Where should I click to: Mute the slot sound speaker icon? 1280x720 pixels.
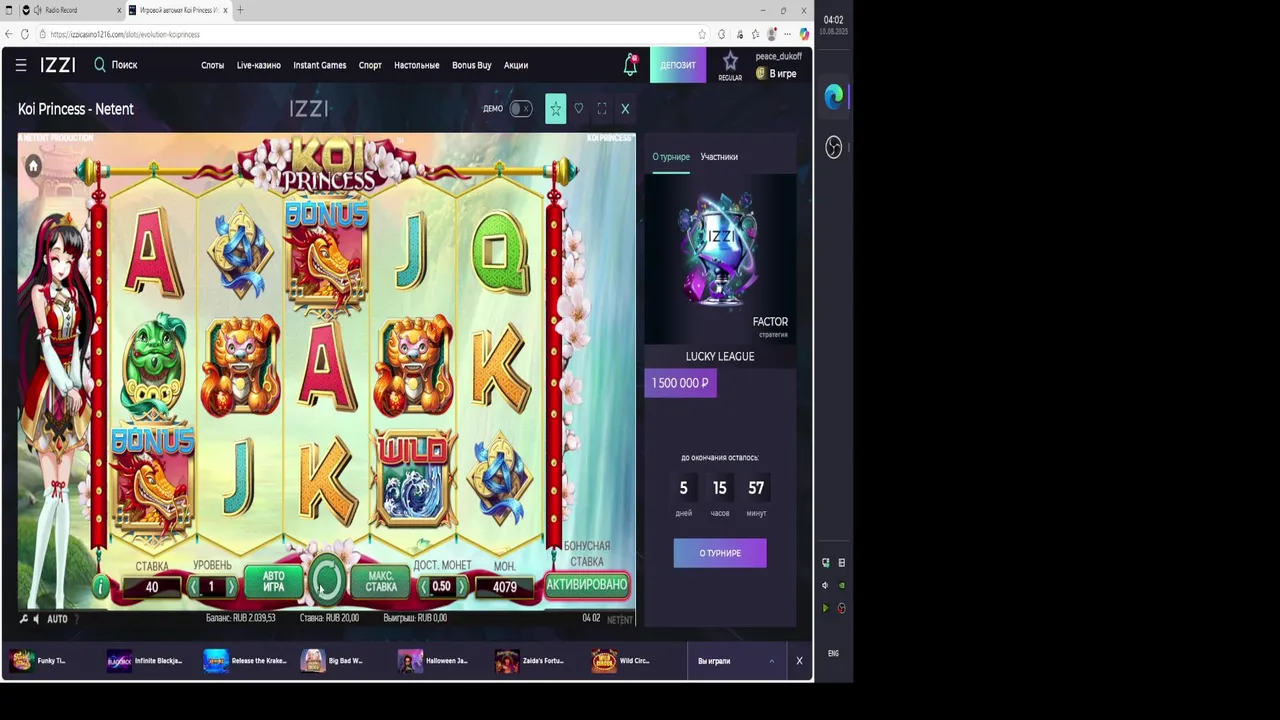[x=36, y=619]
